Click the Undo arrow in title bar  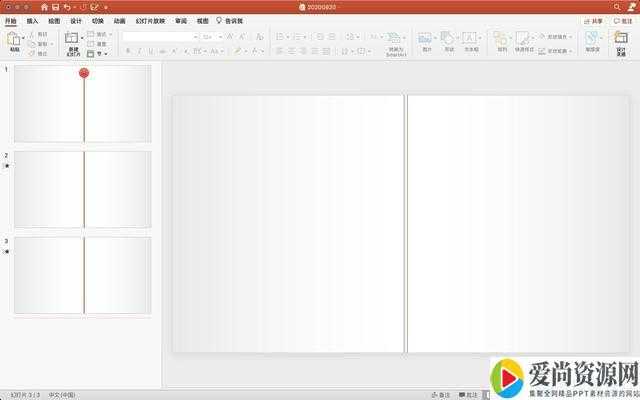click(x=67, y=7)
